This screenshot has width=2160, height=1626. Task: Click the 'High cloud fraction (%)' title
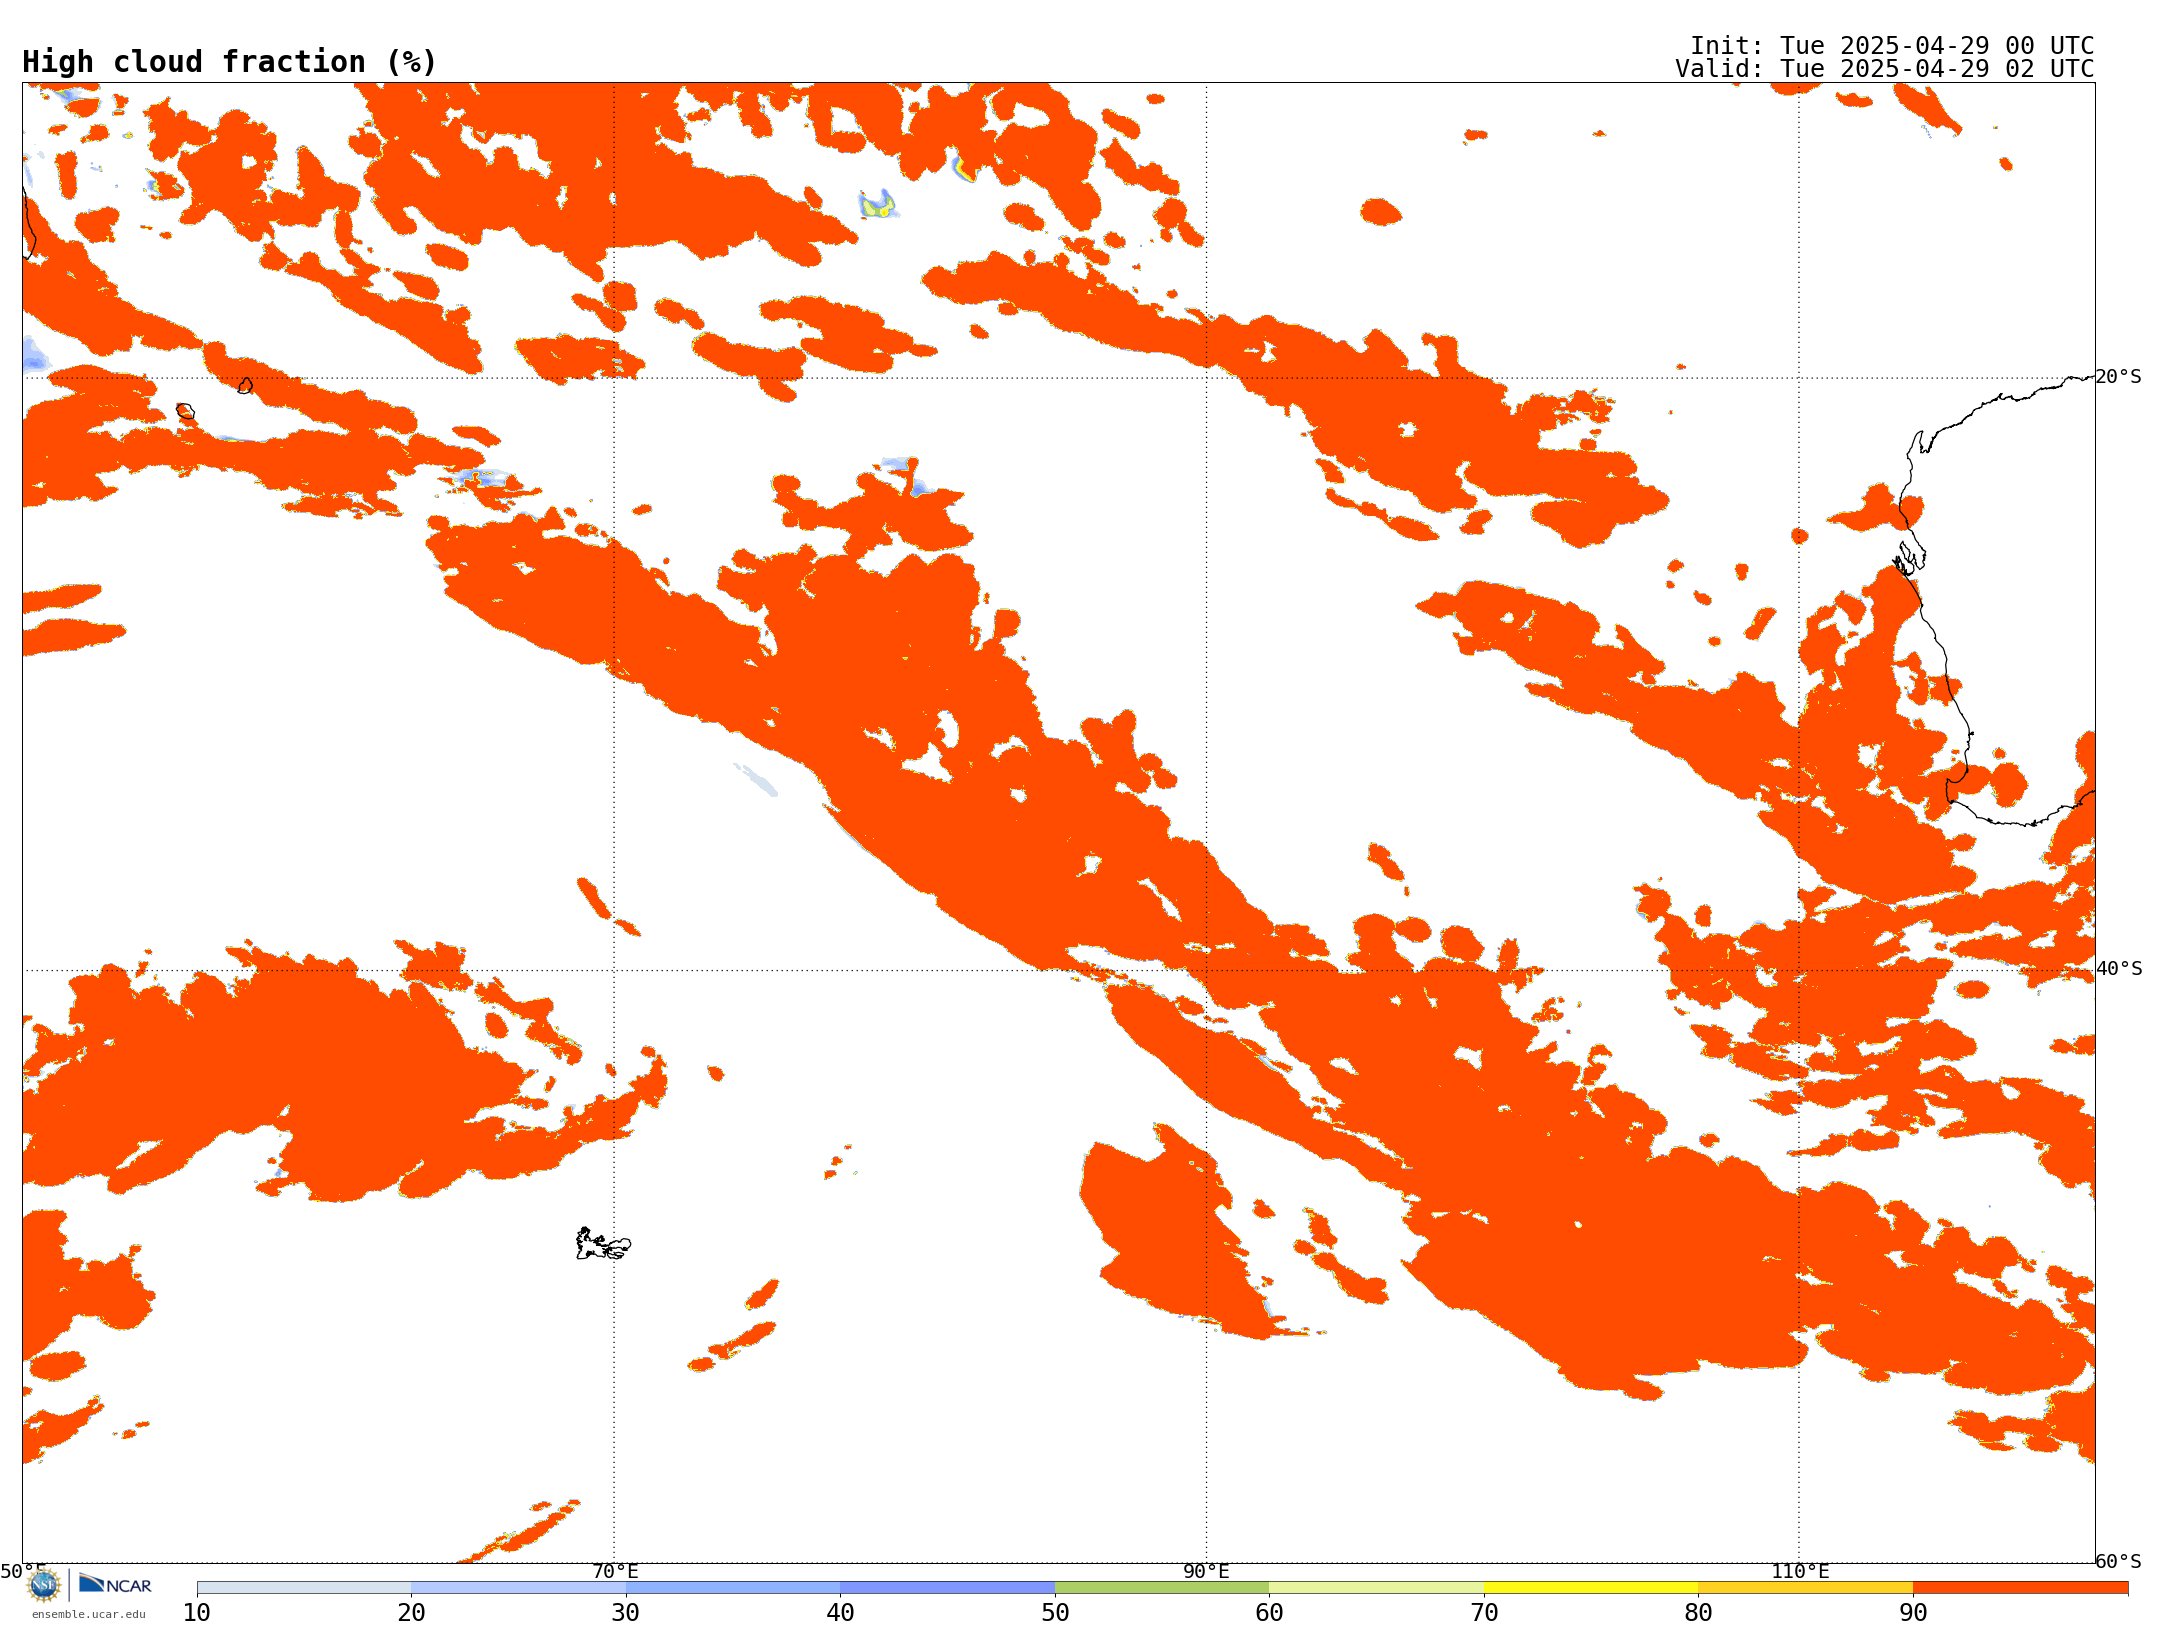229,62
